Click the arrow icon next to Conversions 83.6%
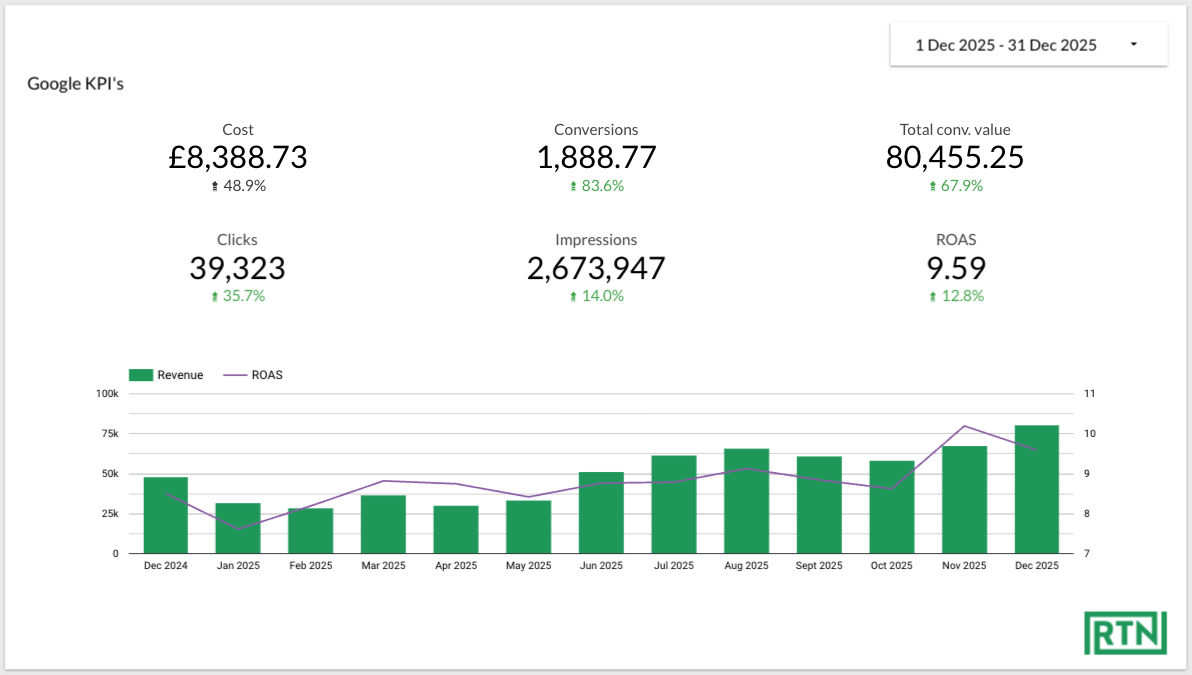Image resolution: width=1192 pixels, height=675 pixels. 573,185
